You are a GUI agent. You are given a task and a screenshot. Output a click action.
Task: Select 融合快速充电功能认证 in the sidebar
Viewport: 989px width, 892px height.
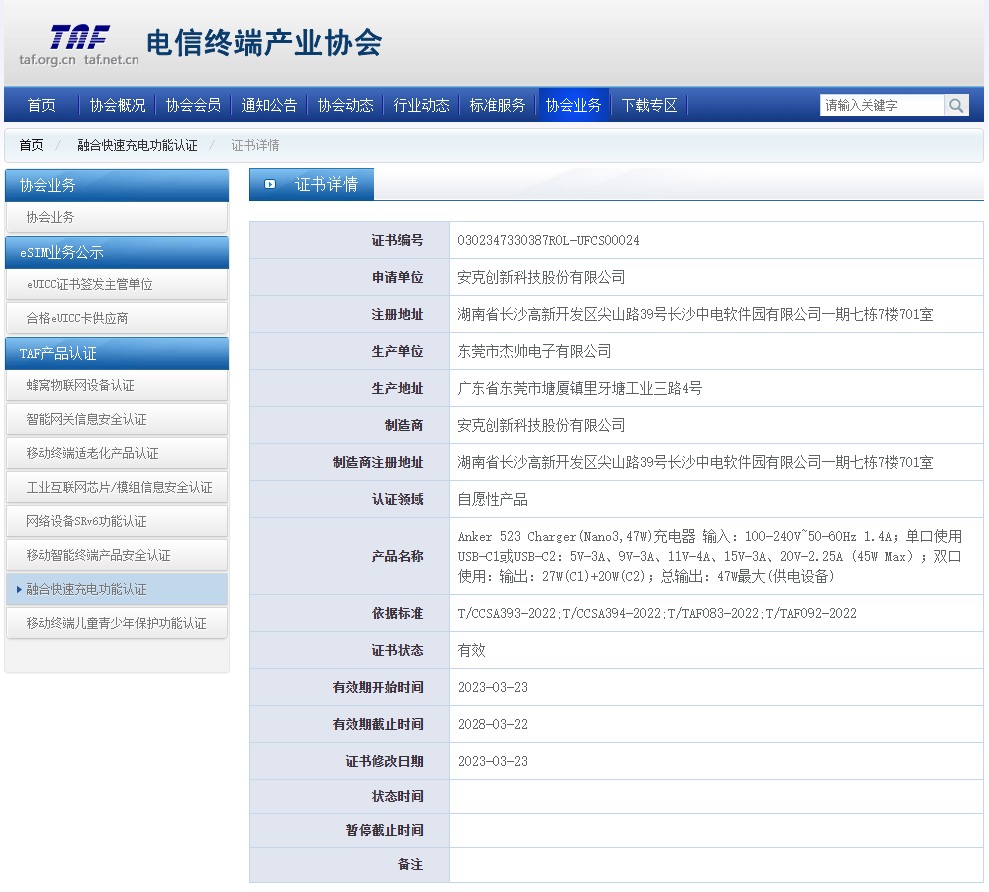[117, 589]
